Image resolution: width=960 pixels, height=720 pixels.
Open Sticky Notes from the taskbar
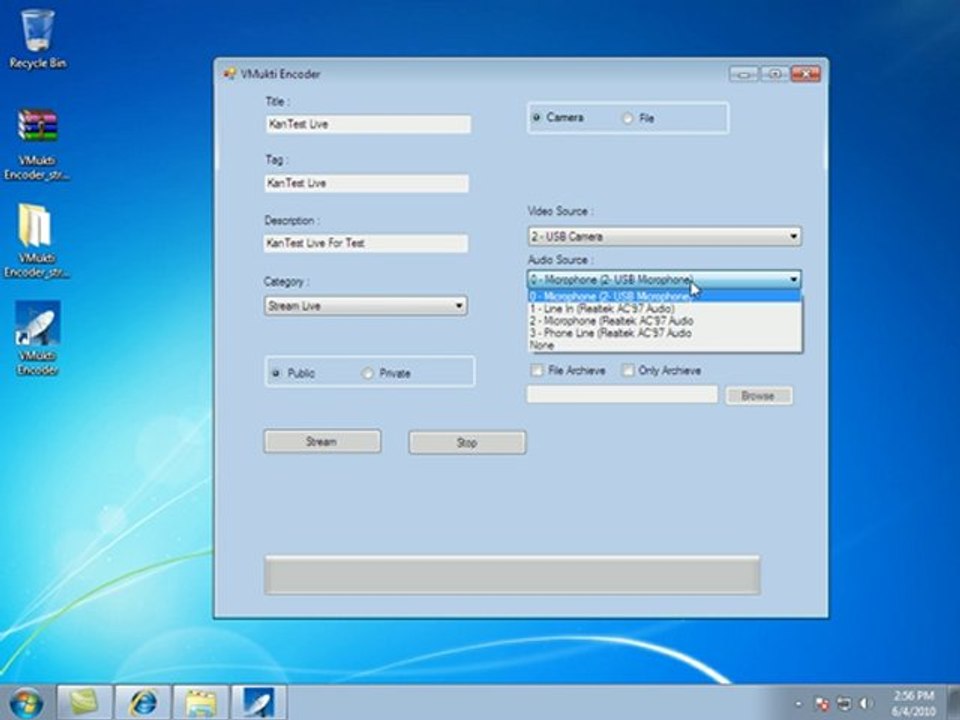tap(84, 702)
